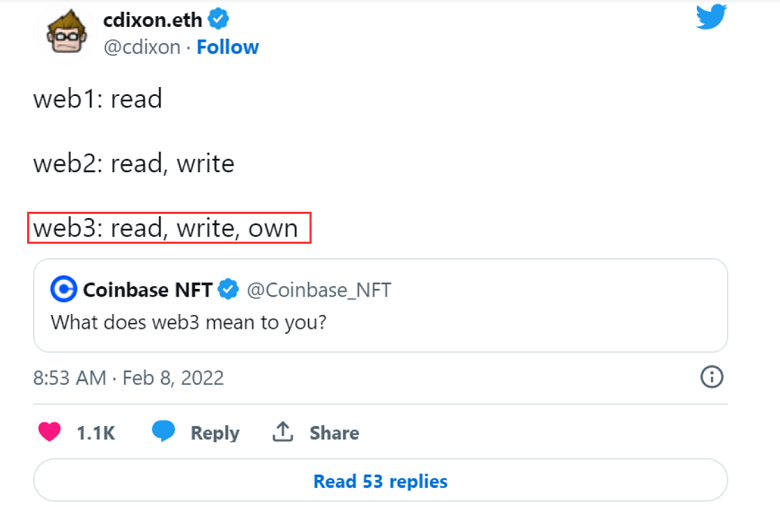
Task: Click the Reply text label
Action: coord(215,433)
